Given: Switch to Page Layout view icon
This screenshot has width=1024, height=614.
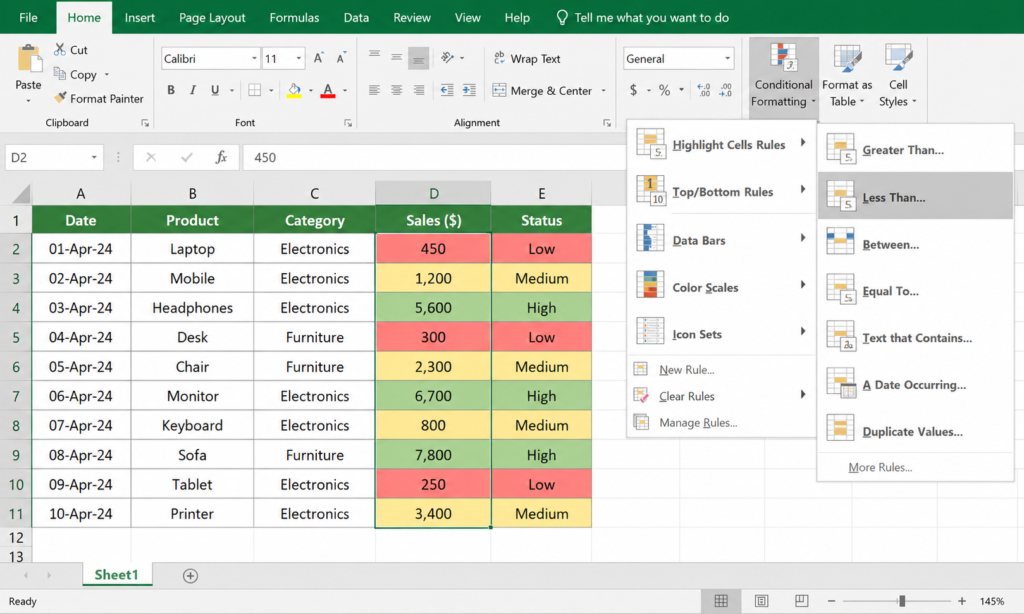Looking at the screenshot, I should point(761,601).
